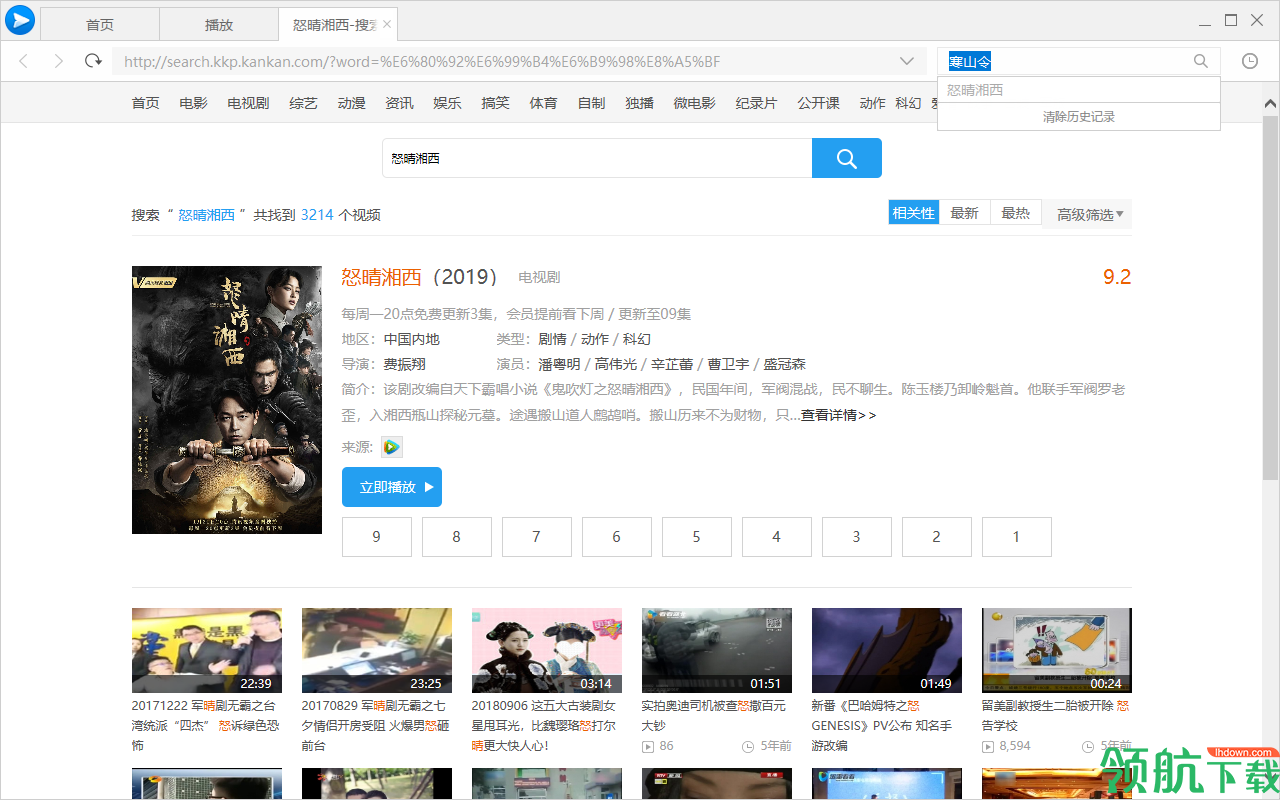Open 电视剧 in navigation menu
The image size is (1280, 800).
tap(248, 103)
